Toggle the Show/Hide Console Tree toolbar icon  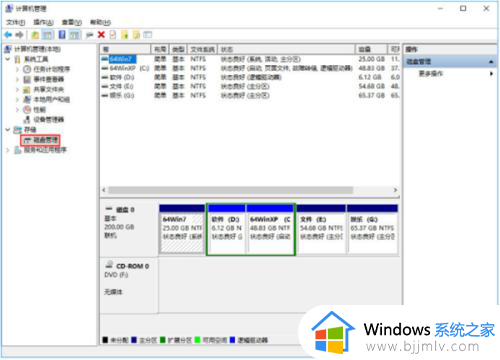pyautogui.click(x=47, y=35)
